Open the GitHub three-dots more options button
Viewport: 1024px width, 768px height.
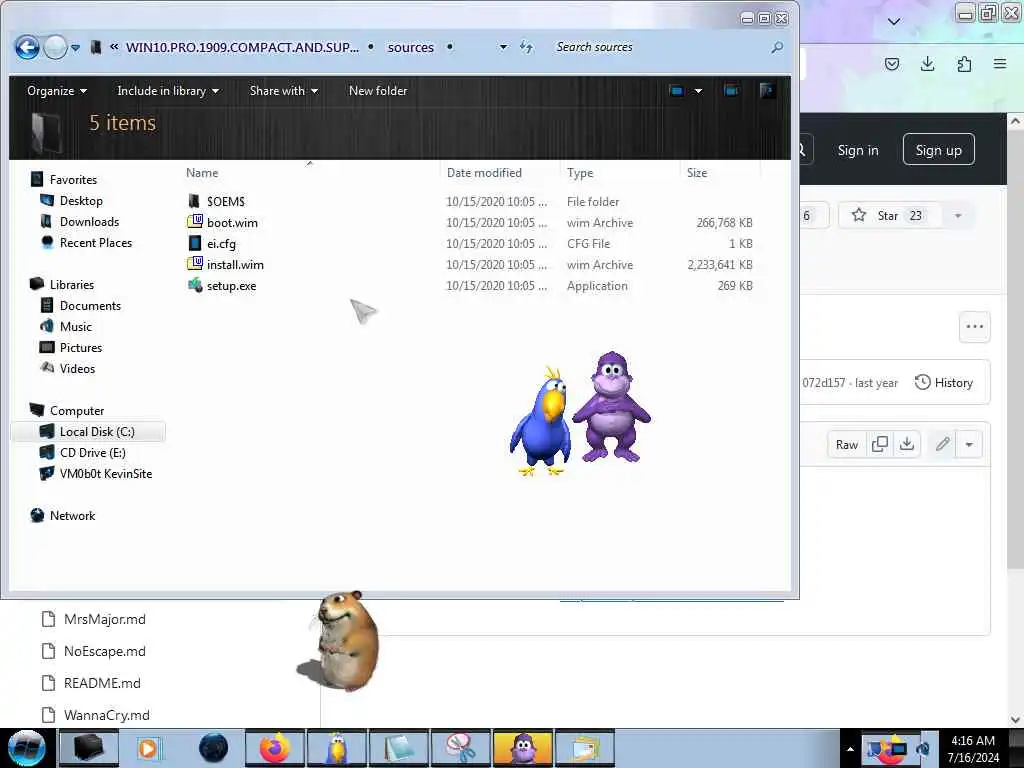pos(974,327)
